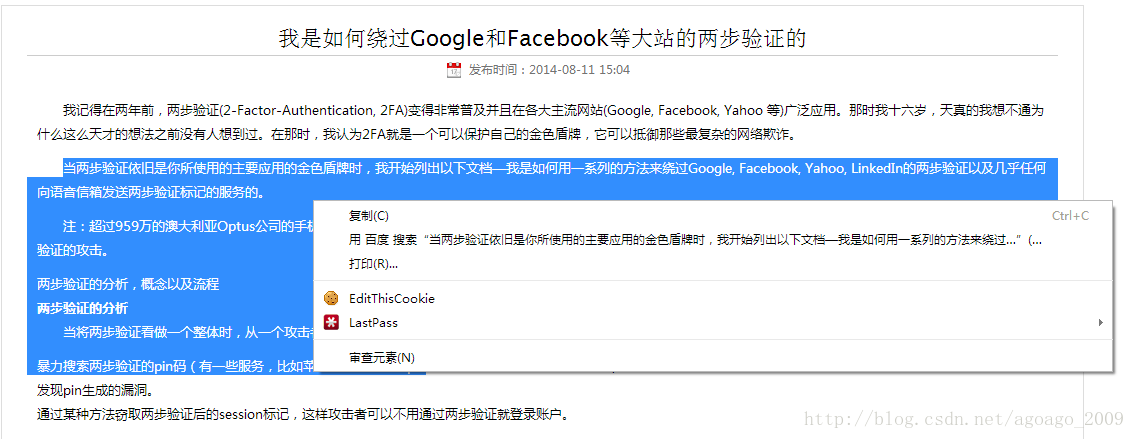Click the heading 两步验证的分析，概念以及流程
This screenshot has width=1136, height=439.
tap(128, 284)
